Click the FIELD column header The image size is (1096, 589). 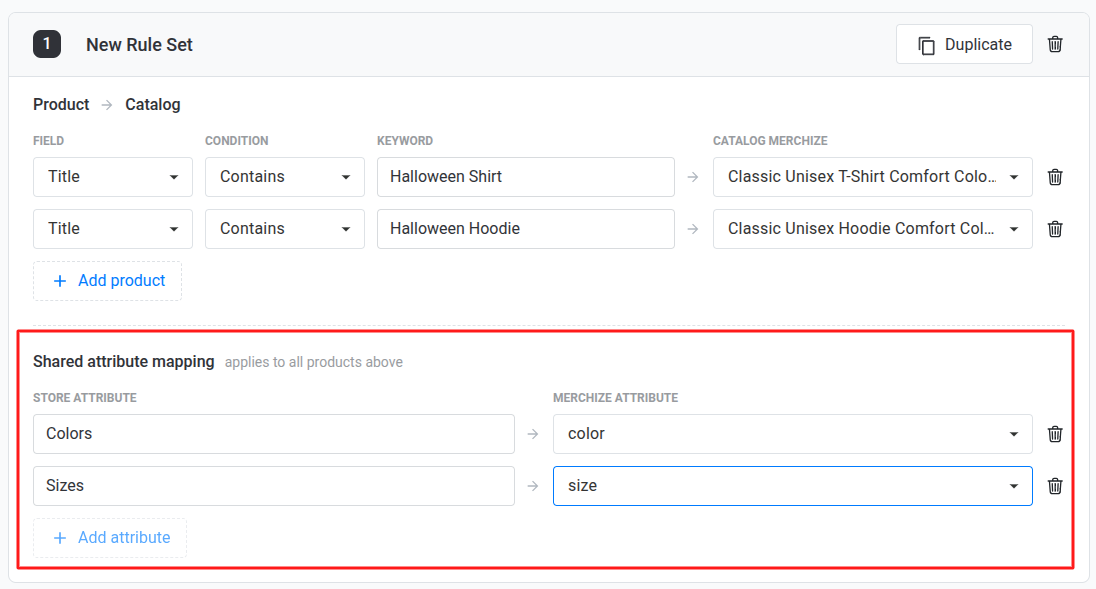click(48, 140)
